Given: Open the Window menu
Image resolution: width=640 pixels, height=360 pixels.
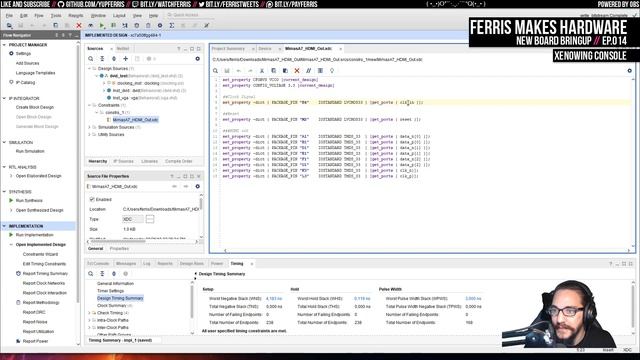Looking at the screenshot, I should tap(98, 16).
